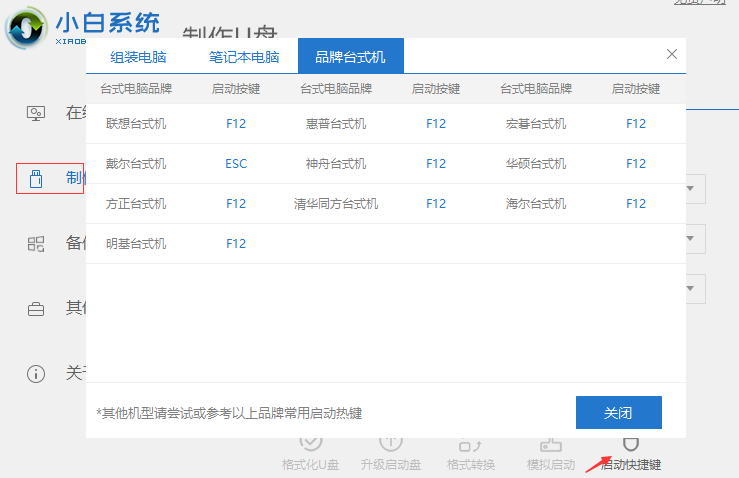This screenshot has width=739, height=478.
Task: Open the About info icon in sidebar
Action: (36, 373)
